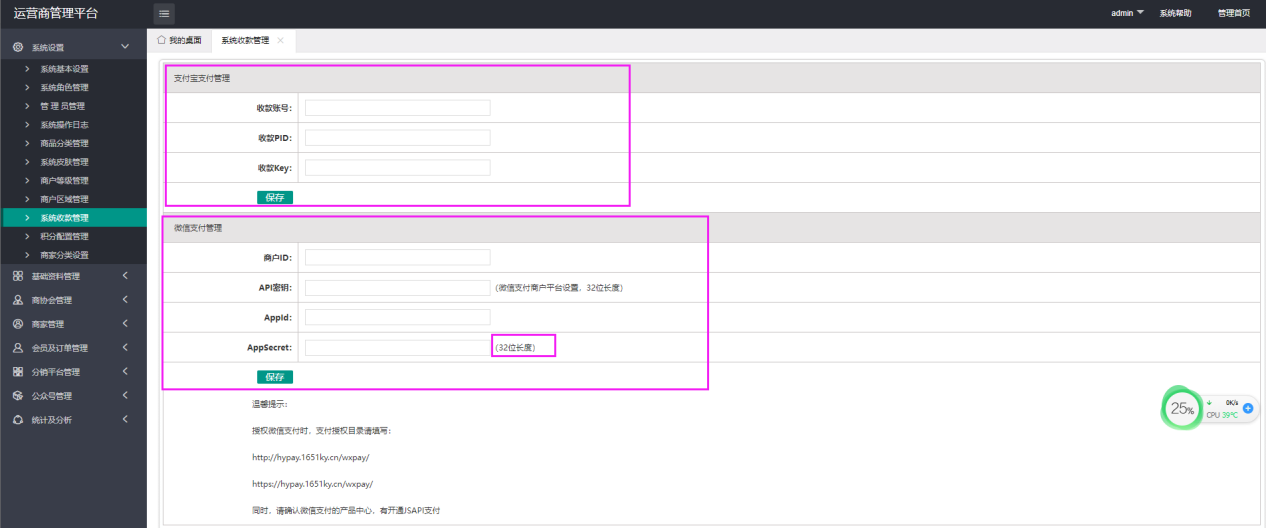Image resolution: width=1266 pixels, height=528 pixels.
Task: Click the hamburger menu toggle icon
Action: click(x=164, y=13)
